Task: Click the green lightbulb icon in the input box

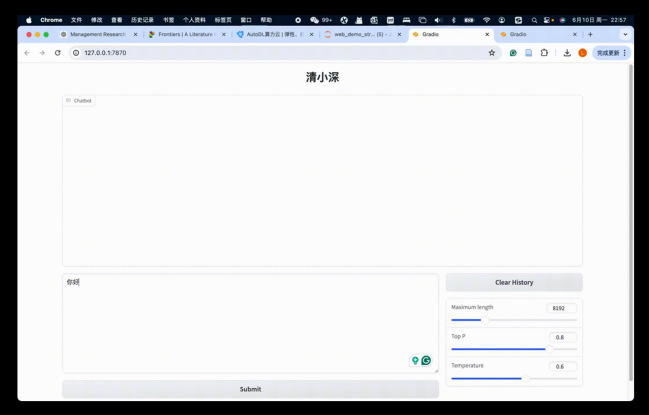Action: (415, 361)
